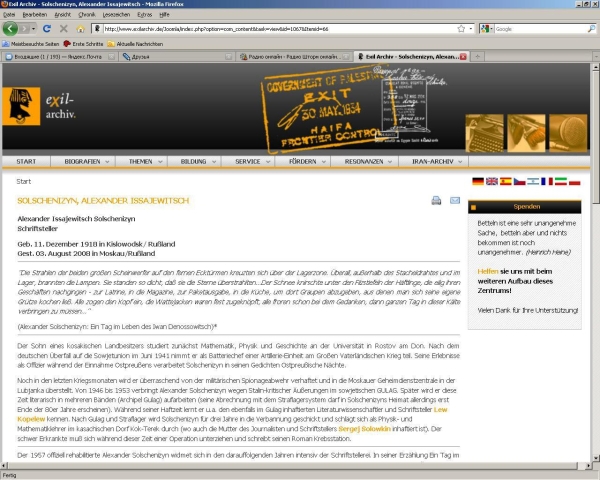Print the article with printer icon
This screenshot has width=600, height=480.
[x=436, y=201]
